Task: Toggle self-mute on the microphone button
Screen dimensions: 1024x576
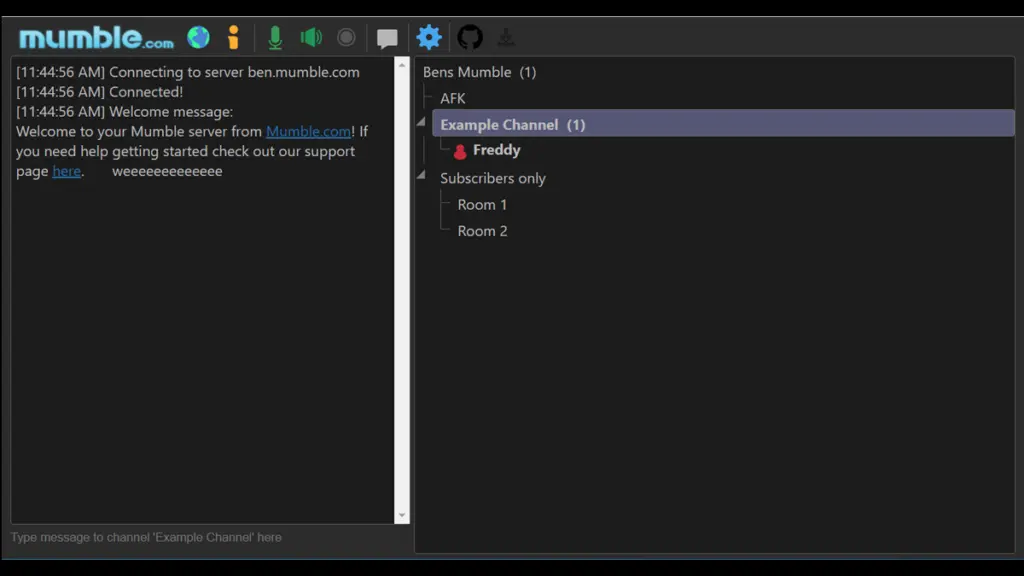Action: tap(276, 37)
